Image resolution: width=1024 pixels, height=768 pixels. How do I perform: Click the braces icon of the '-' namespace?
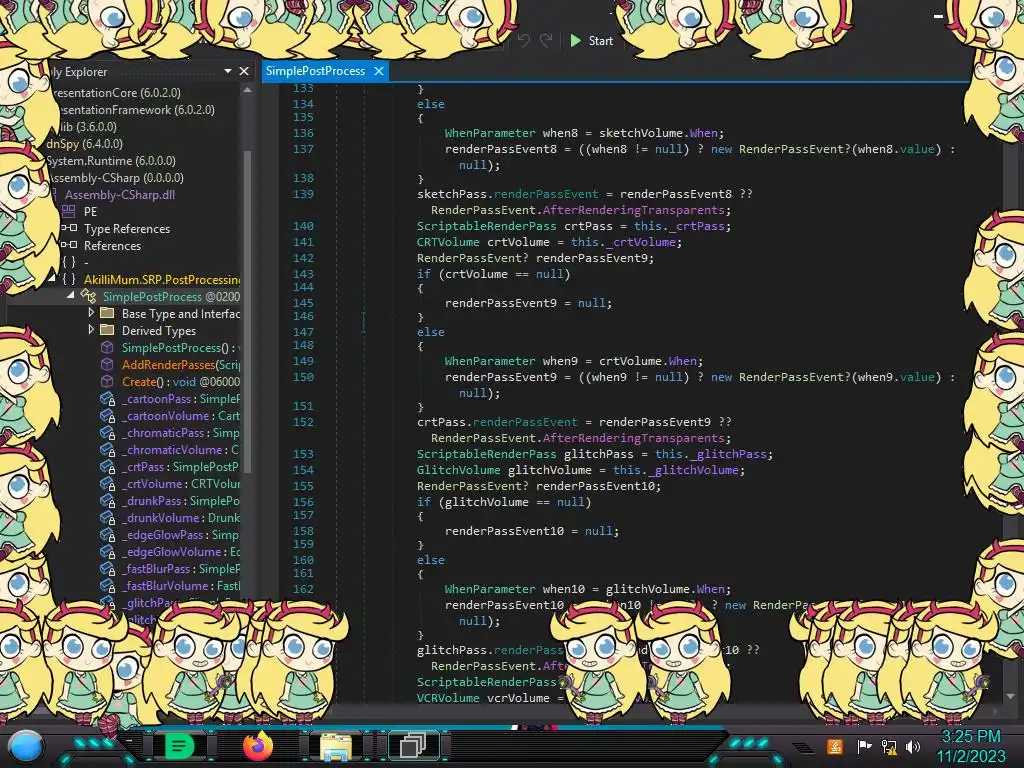tap(69, 263)
